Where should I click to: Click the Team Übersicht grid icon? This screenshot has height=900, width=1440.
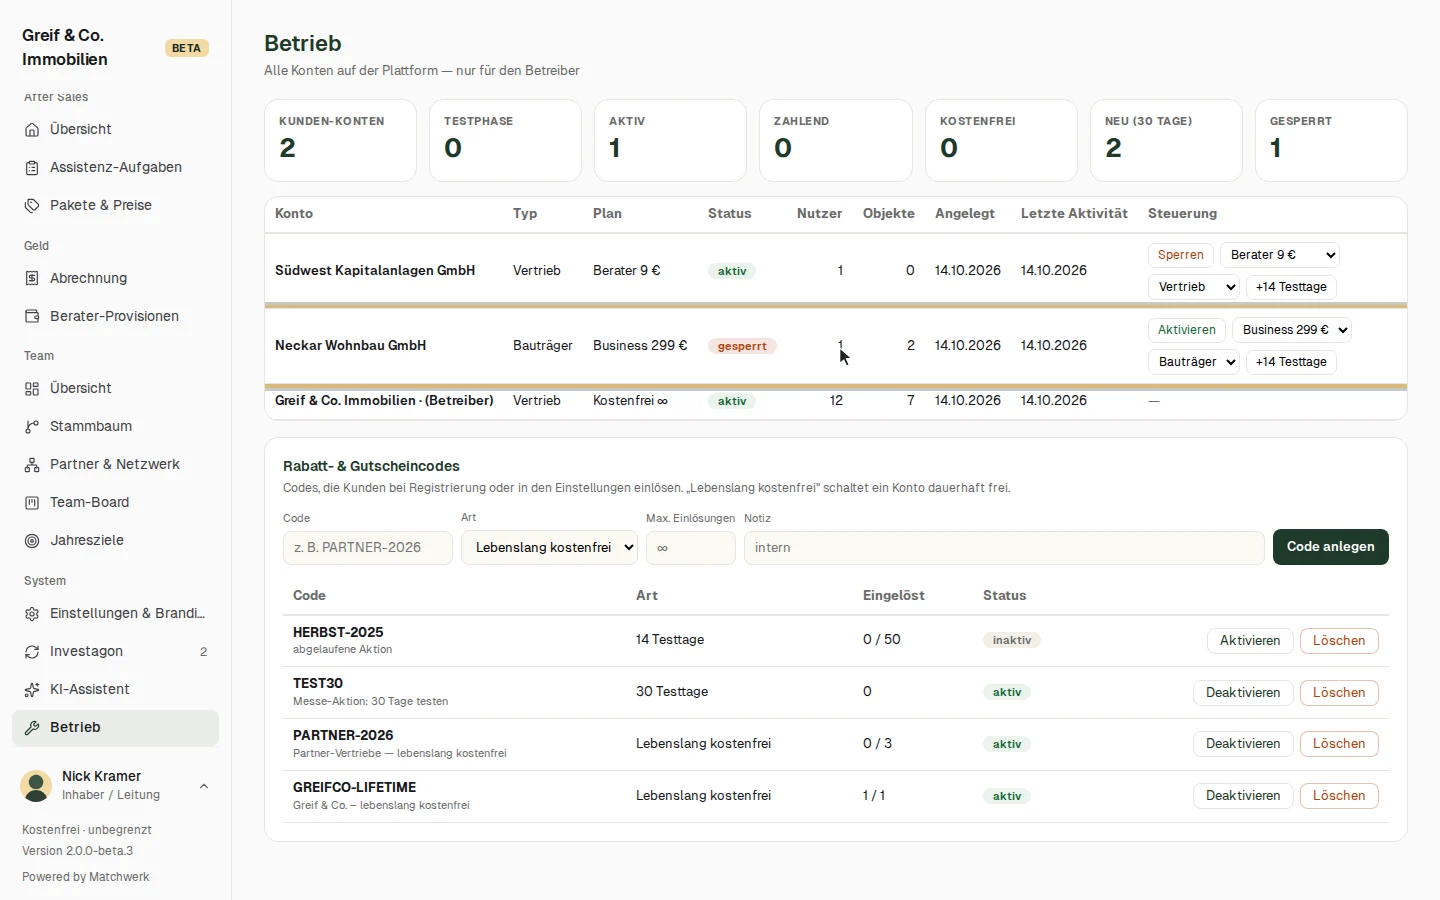(32, 389)
